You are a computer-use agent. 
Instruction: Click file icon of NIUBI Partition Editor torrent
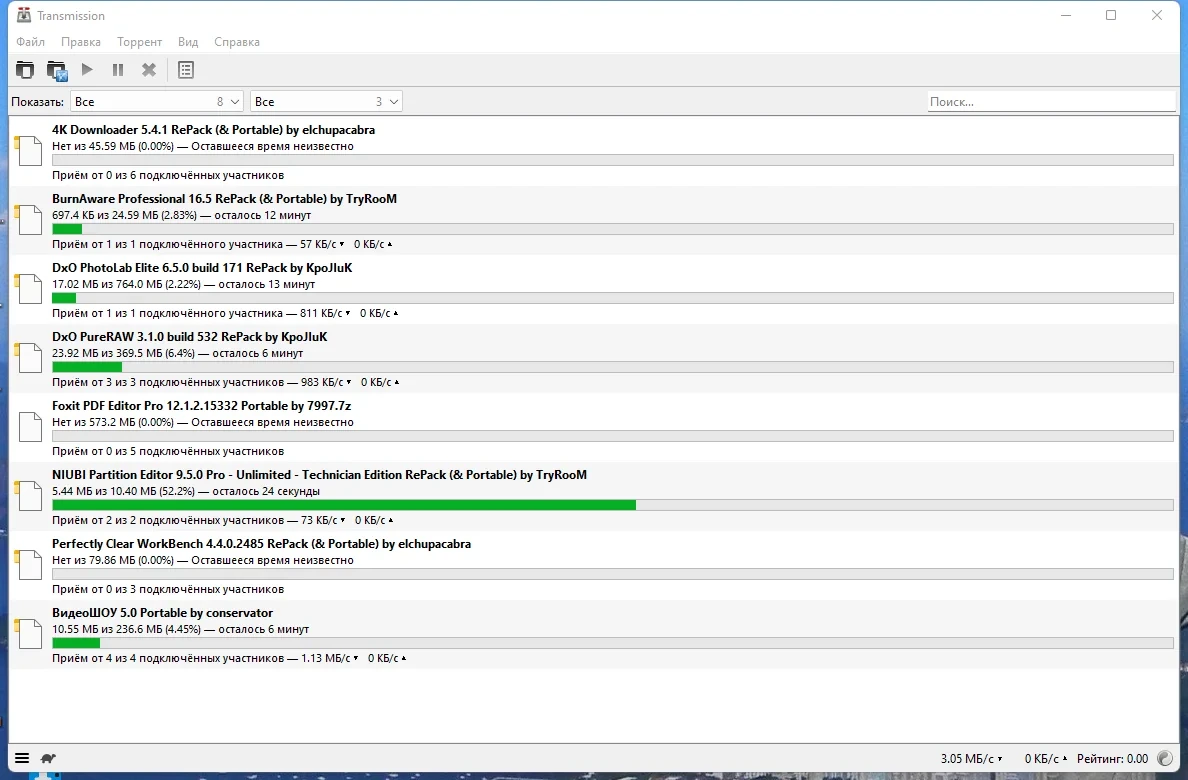[x=29, y=496]
